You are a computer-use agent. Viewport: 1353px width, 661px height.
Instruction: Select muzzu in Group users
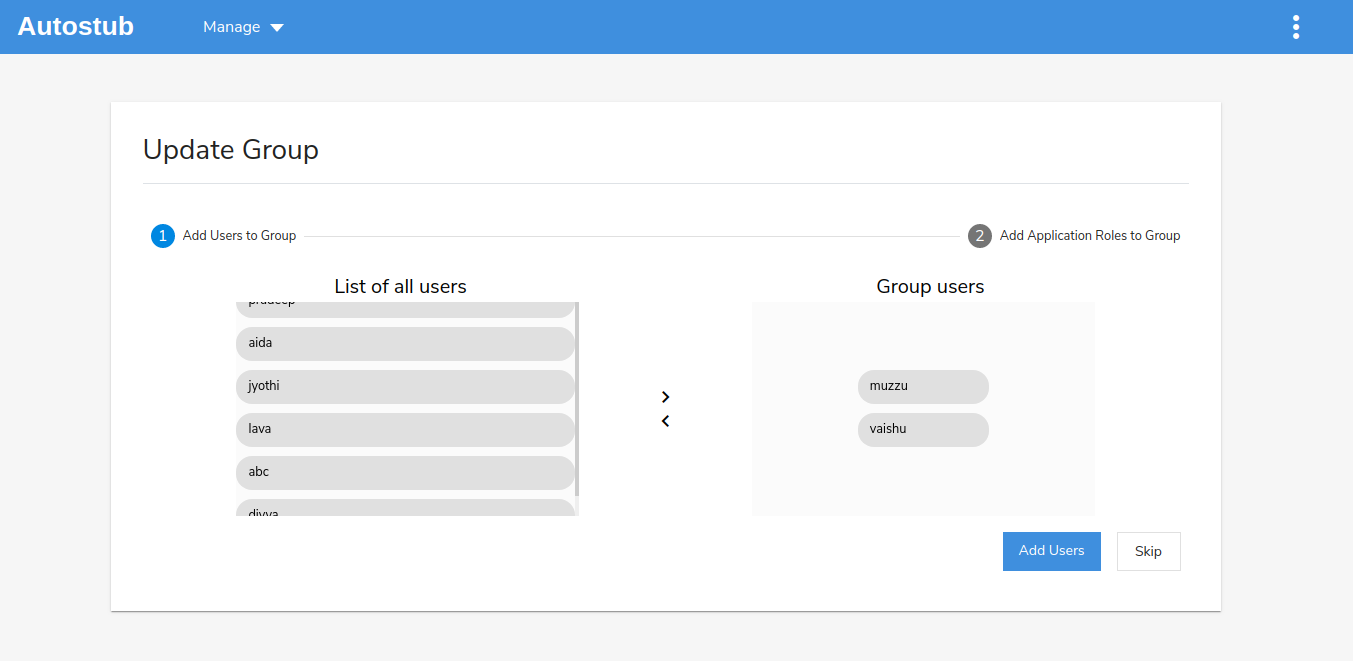[923, 386]
